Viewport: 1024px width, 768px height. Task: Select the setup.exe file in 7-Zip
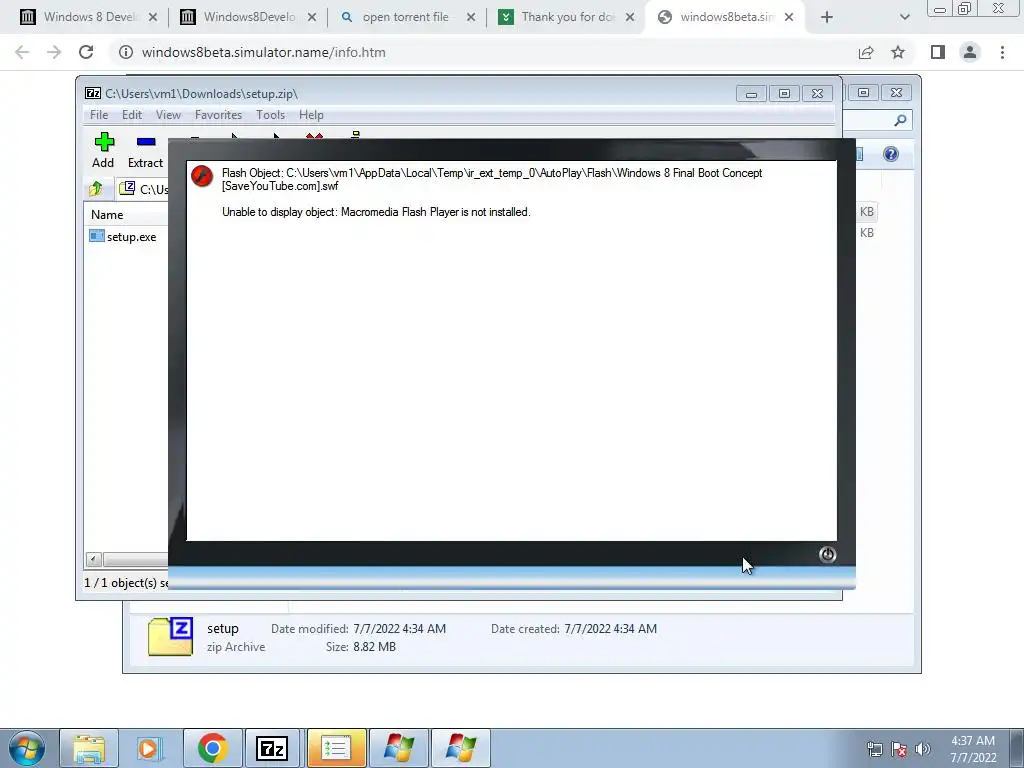pyautogui.click(x=123, y=236)
